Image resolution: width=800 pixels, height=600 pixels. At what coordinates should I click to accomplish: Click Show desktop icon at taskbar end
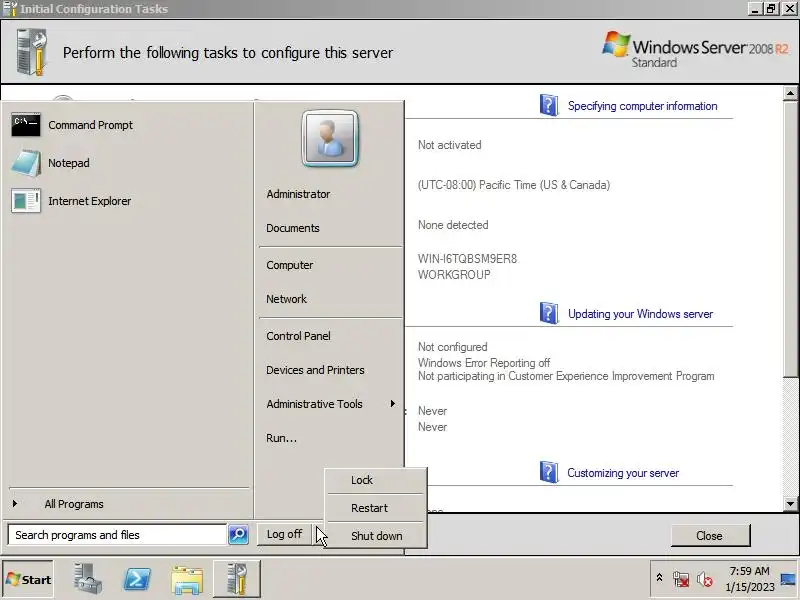pos(788,579)
